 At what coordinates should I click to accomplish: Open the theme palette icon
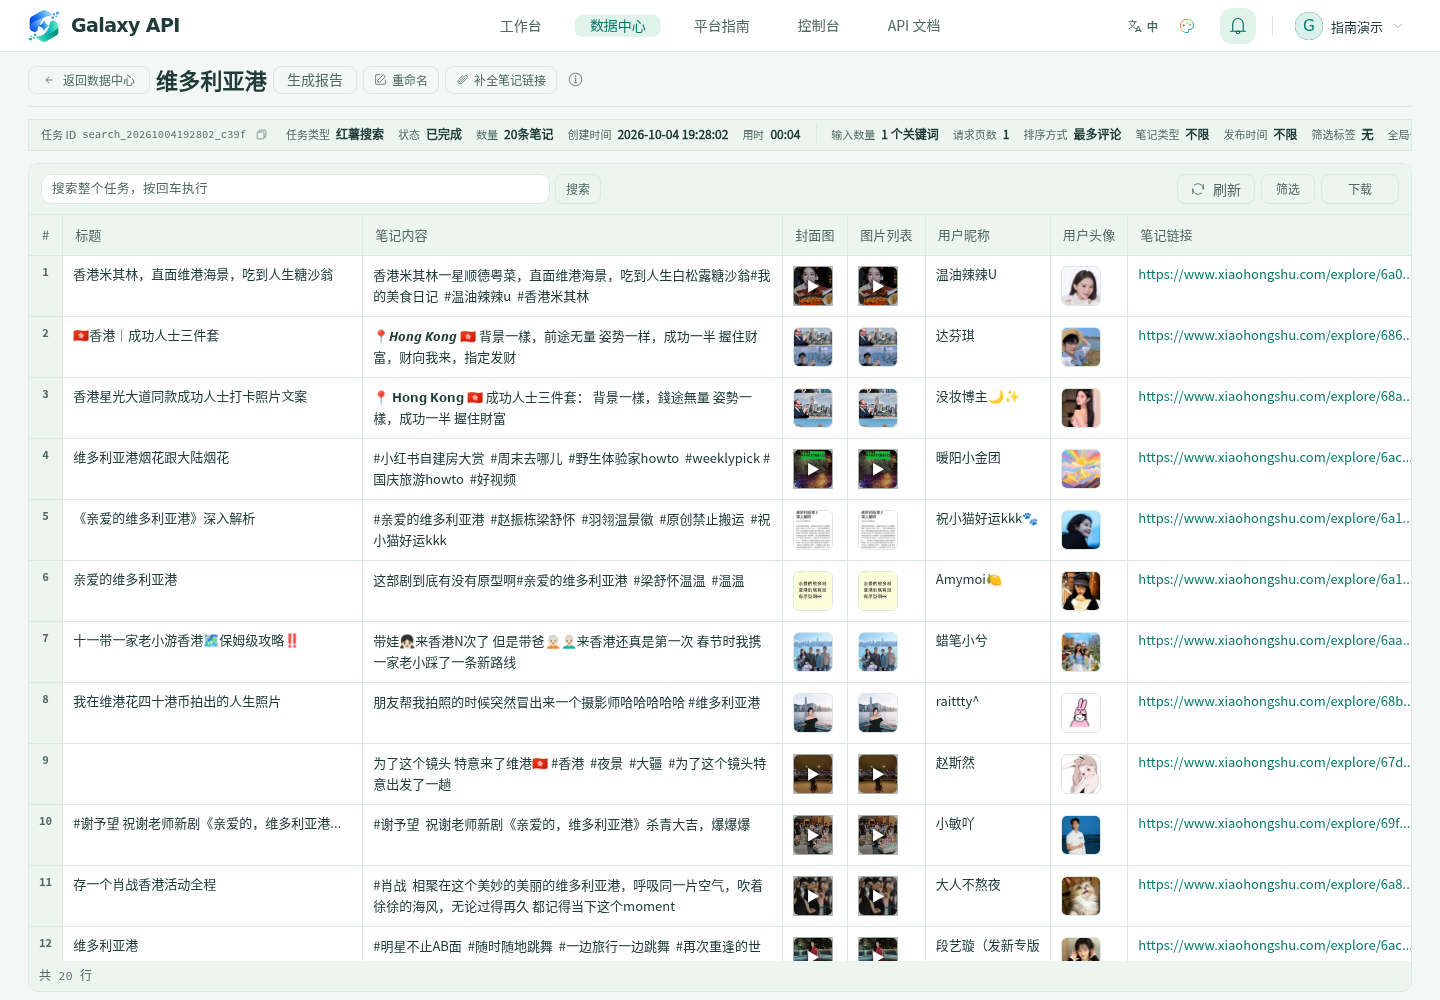tap(1187, 26)
